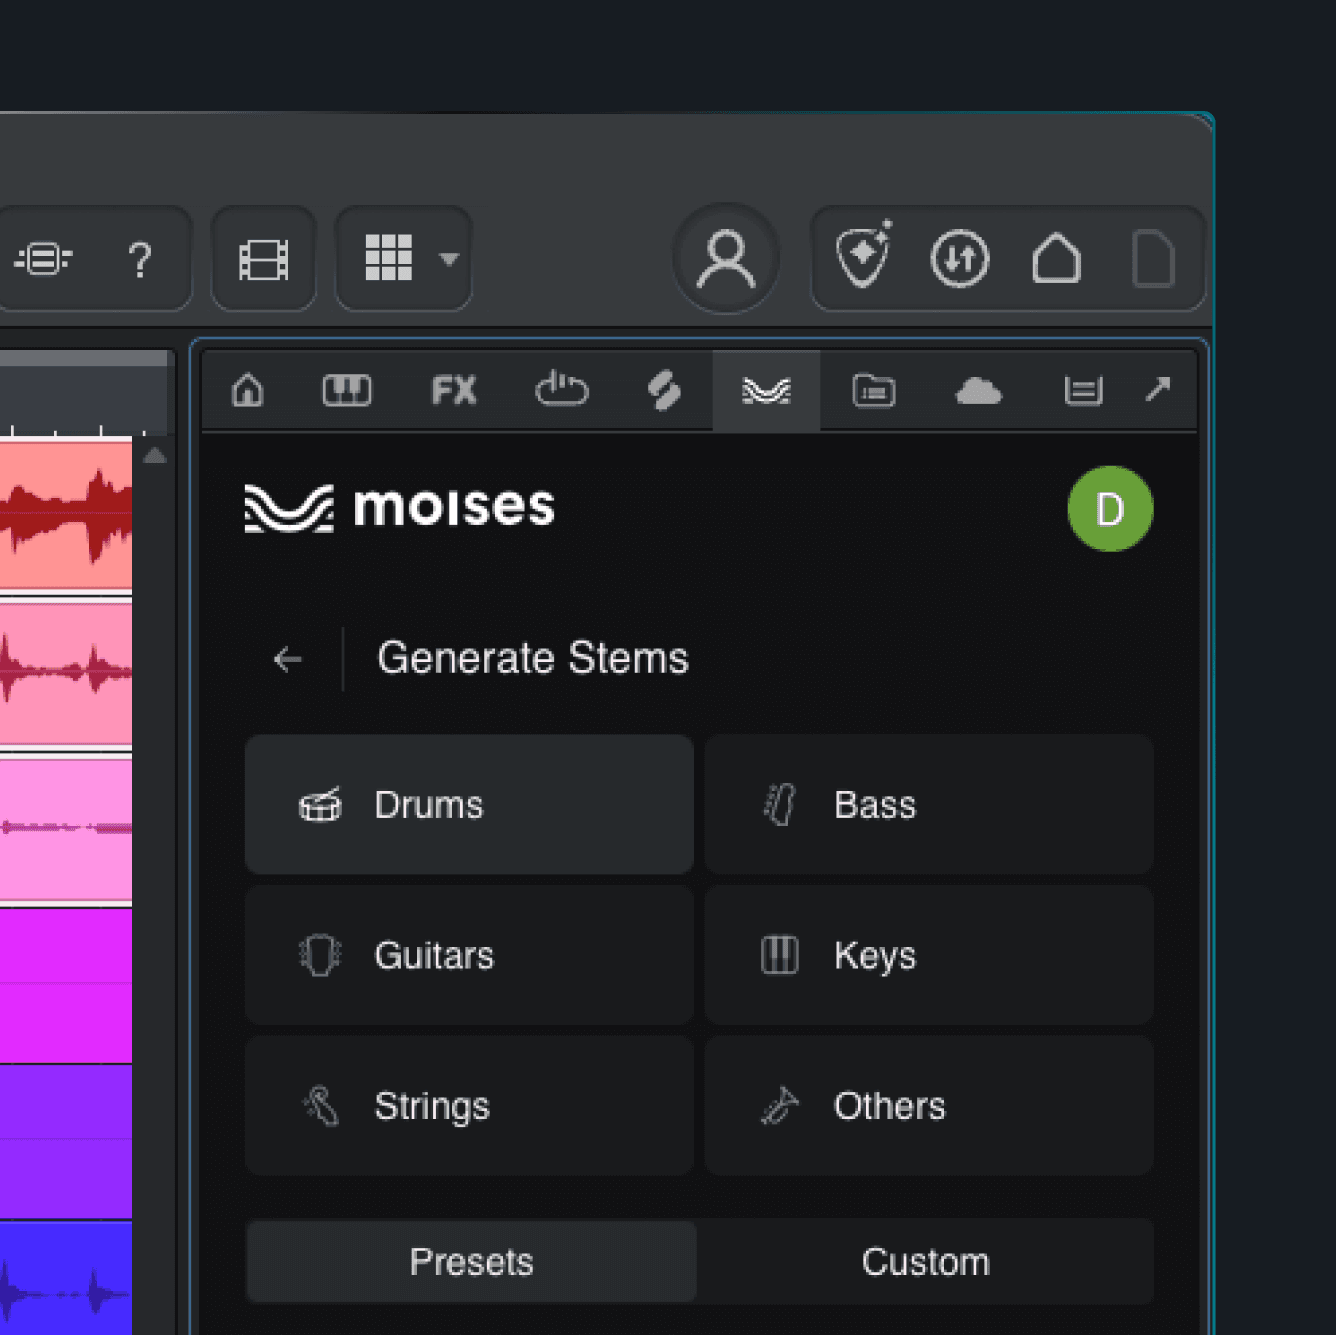Screen dimensions: 1336x1335
Task: Toggle the Keys stem option
Action: click(x=929, y=955)
